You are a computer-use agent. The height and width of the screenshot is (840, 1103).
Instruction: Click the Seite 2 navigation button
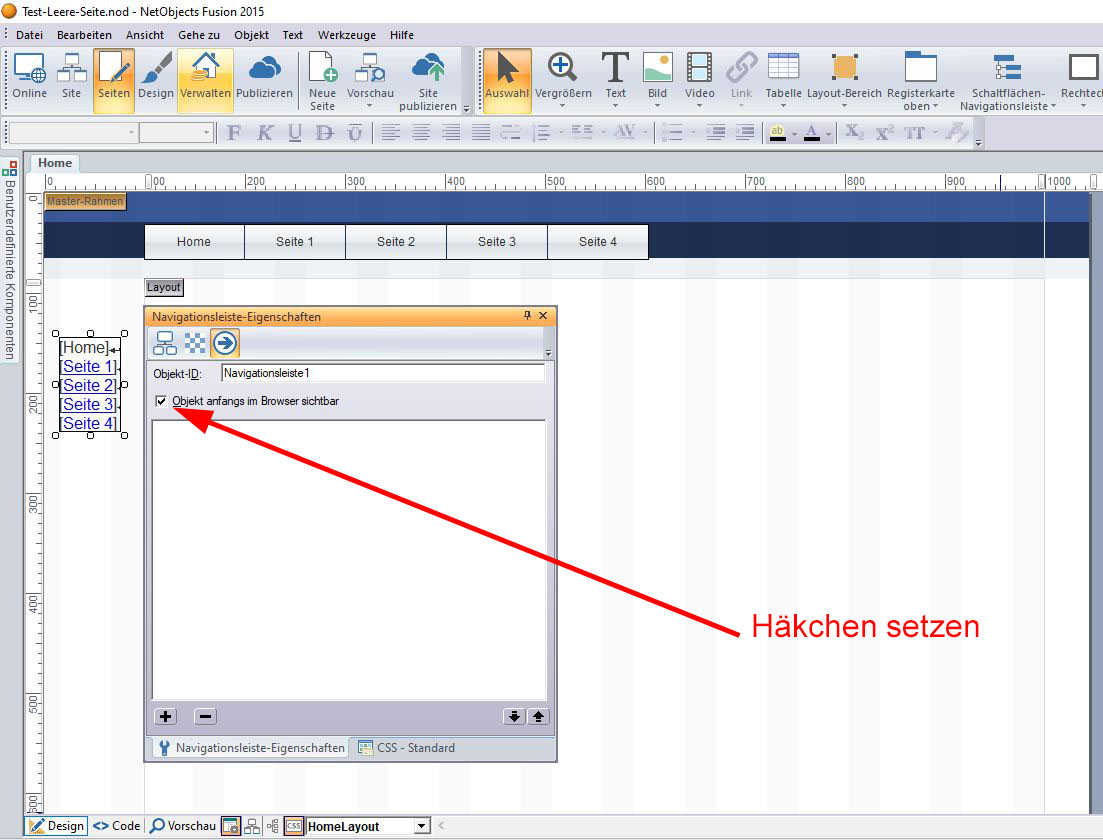point(396,242)
